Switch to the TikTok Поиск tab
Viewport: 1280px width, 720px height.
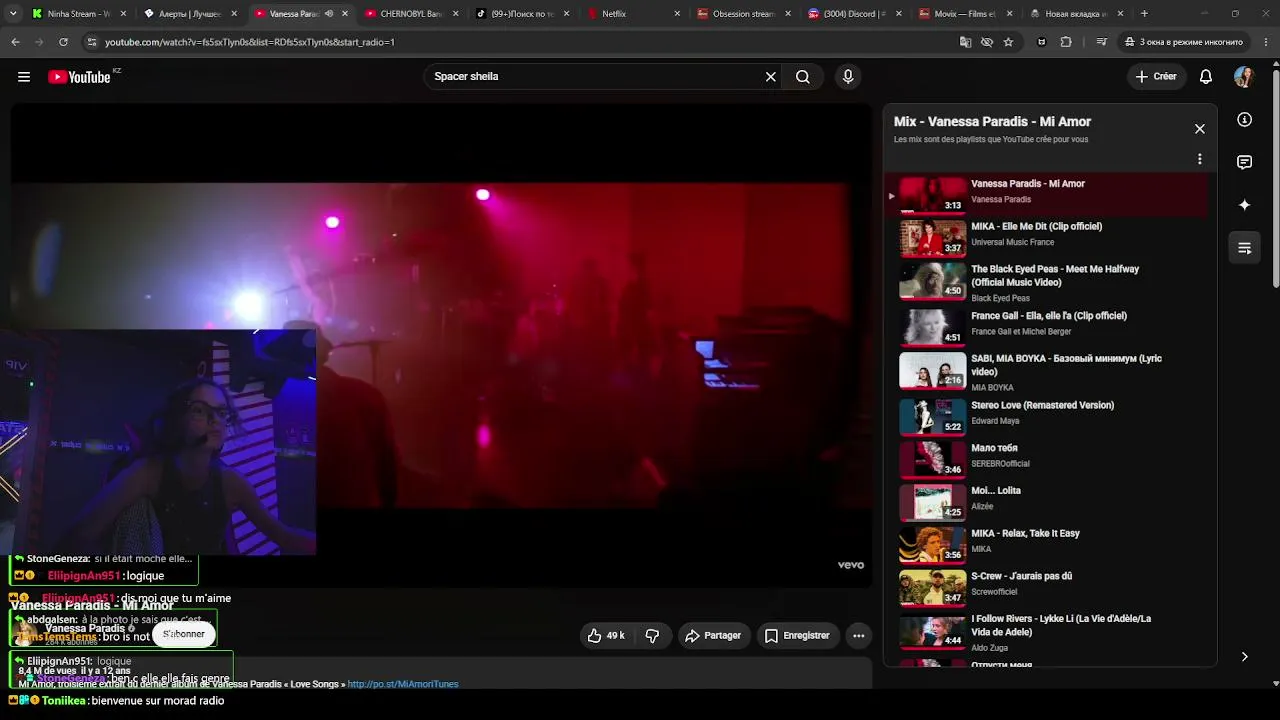coord(522,14)
